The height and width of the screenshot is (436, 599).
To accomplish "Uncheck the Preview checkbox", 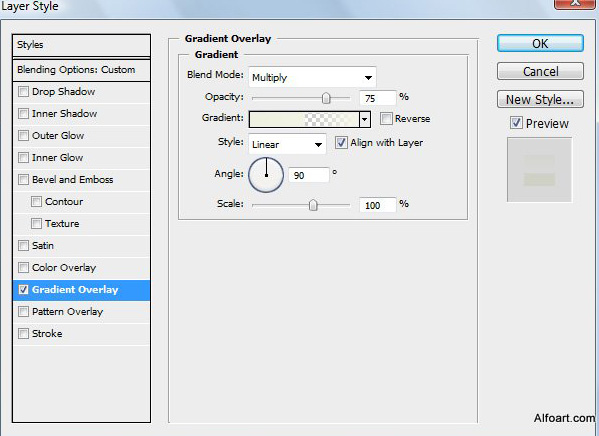I will coord(516,123).
